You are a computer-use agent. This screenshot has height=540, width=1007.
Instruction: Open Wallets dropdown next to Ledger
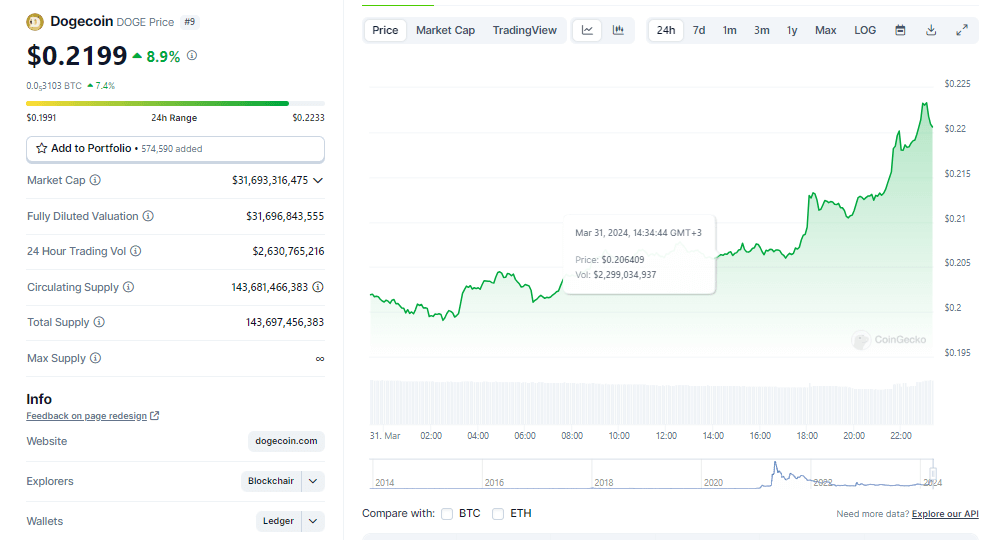click(313, 521)
